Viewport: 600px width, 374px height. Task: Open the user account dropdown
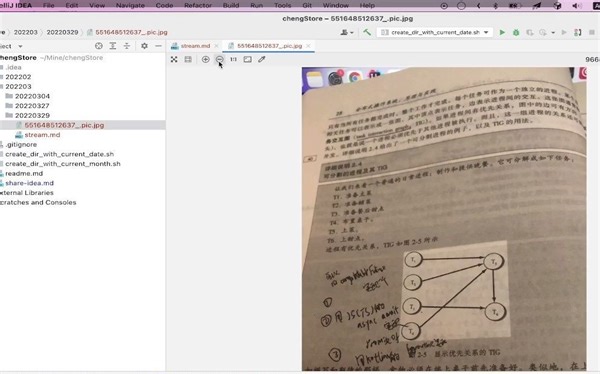pos(347,33)
